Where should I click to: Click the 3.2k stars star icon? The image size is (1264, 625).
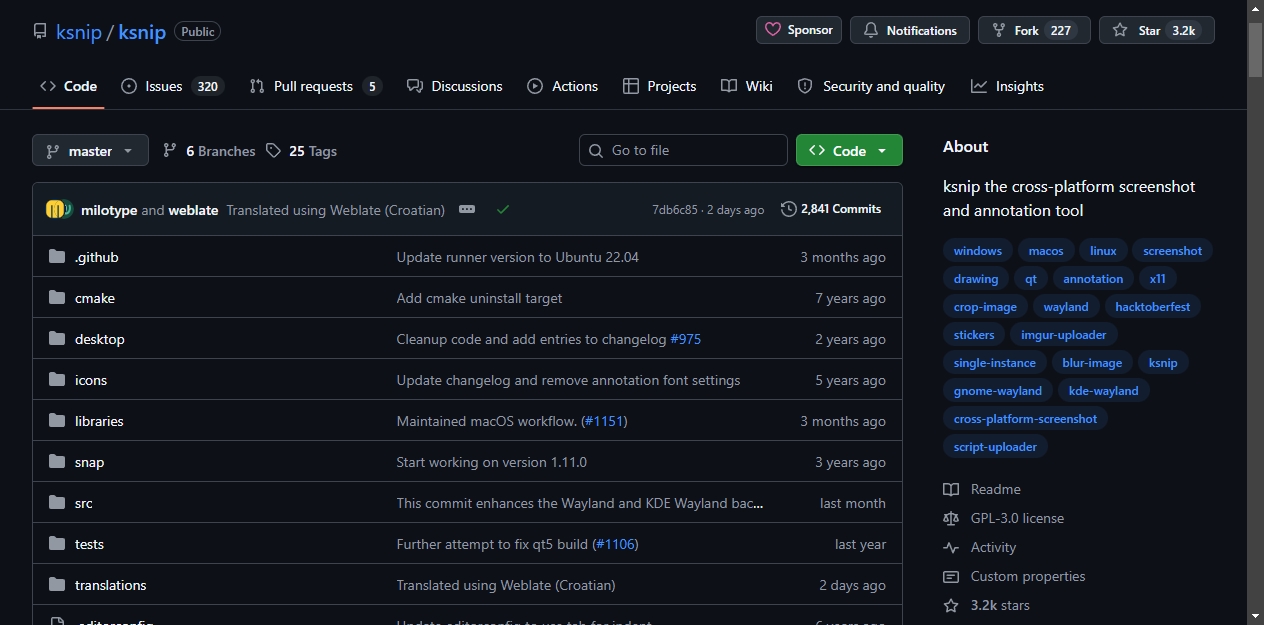point(951,605)
